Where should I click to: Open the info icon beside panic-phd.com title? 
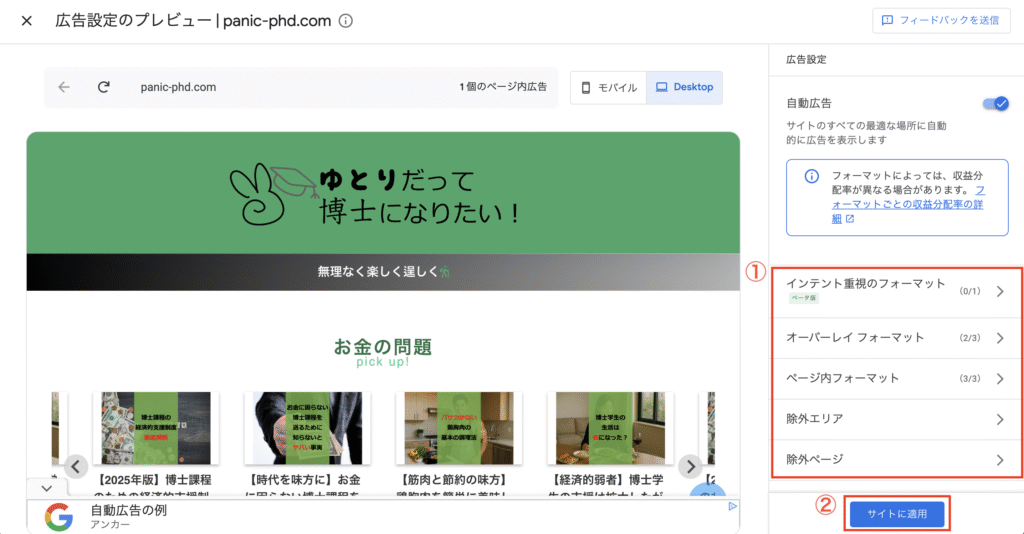click(345, 21)
